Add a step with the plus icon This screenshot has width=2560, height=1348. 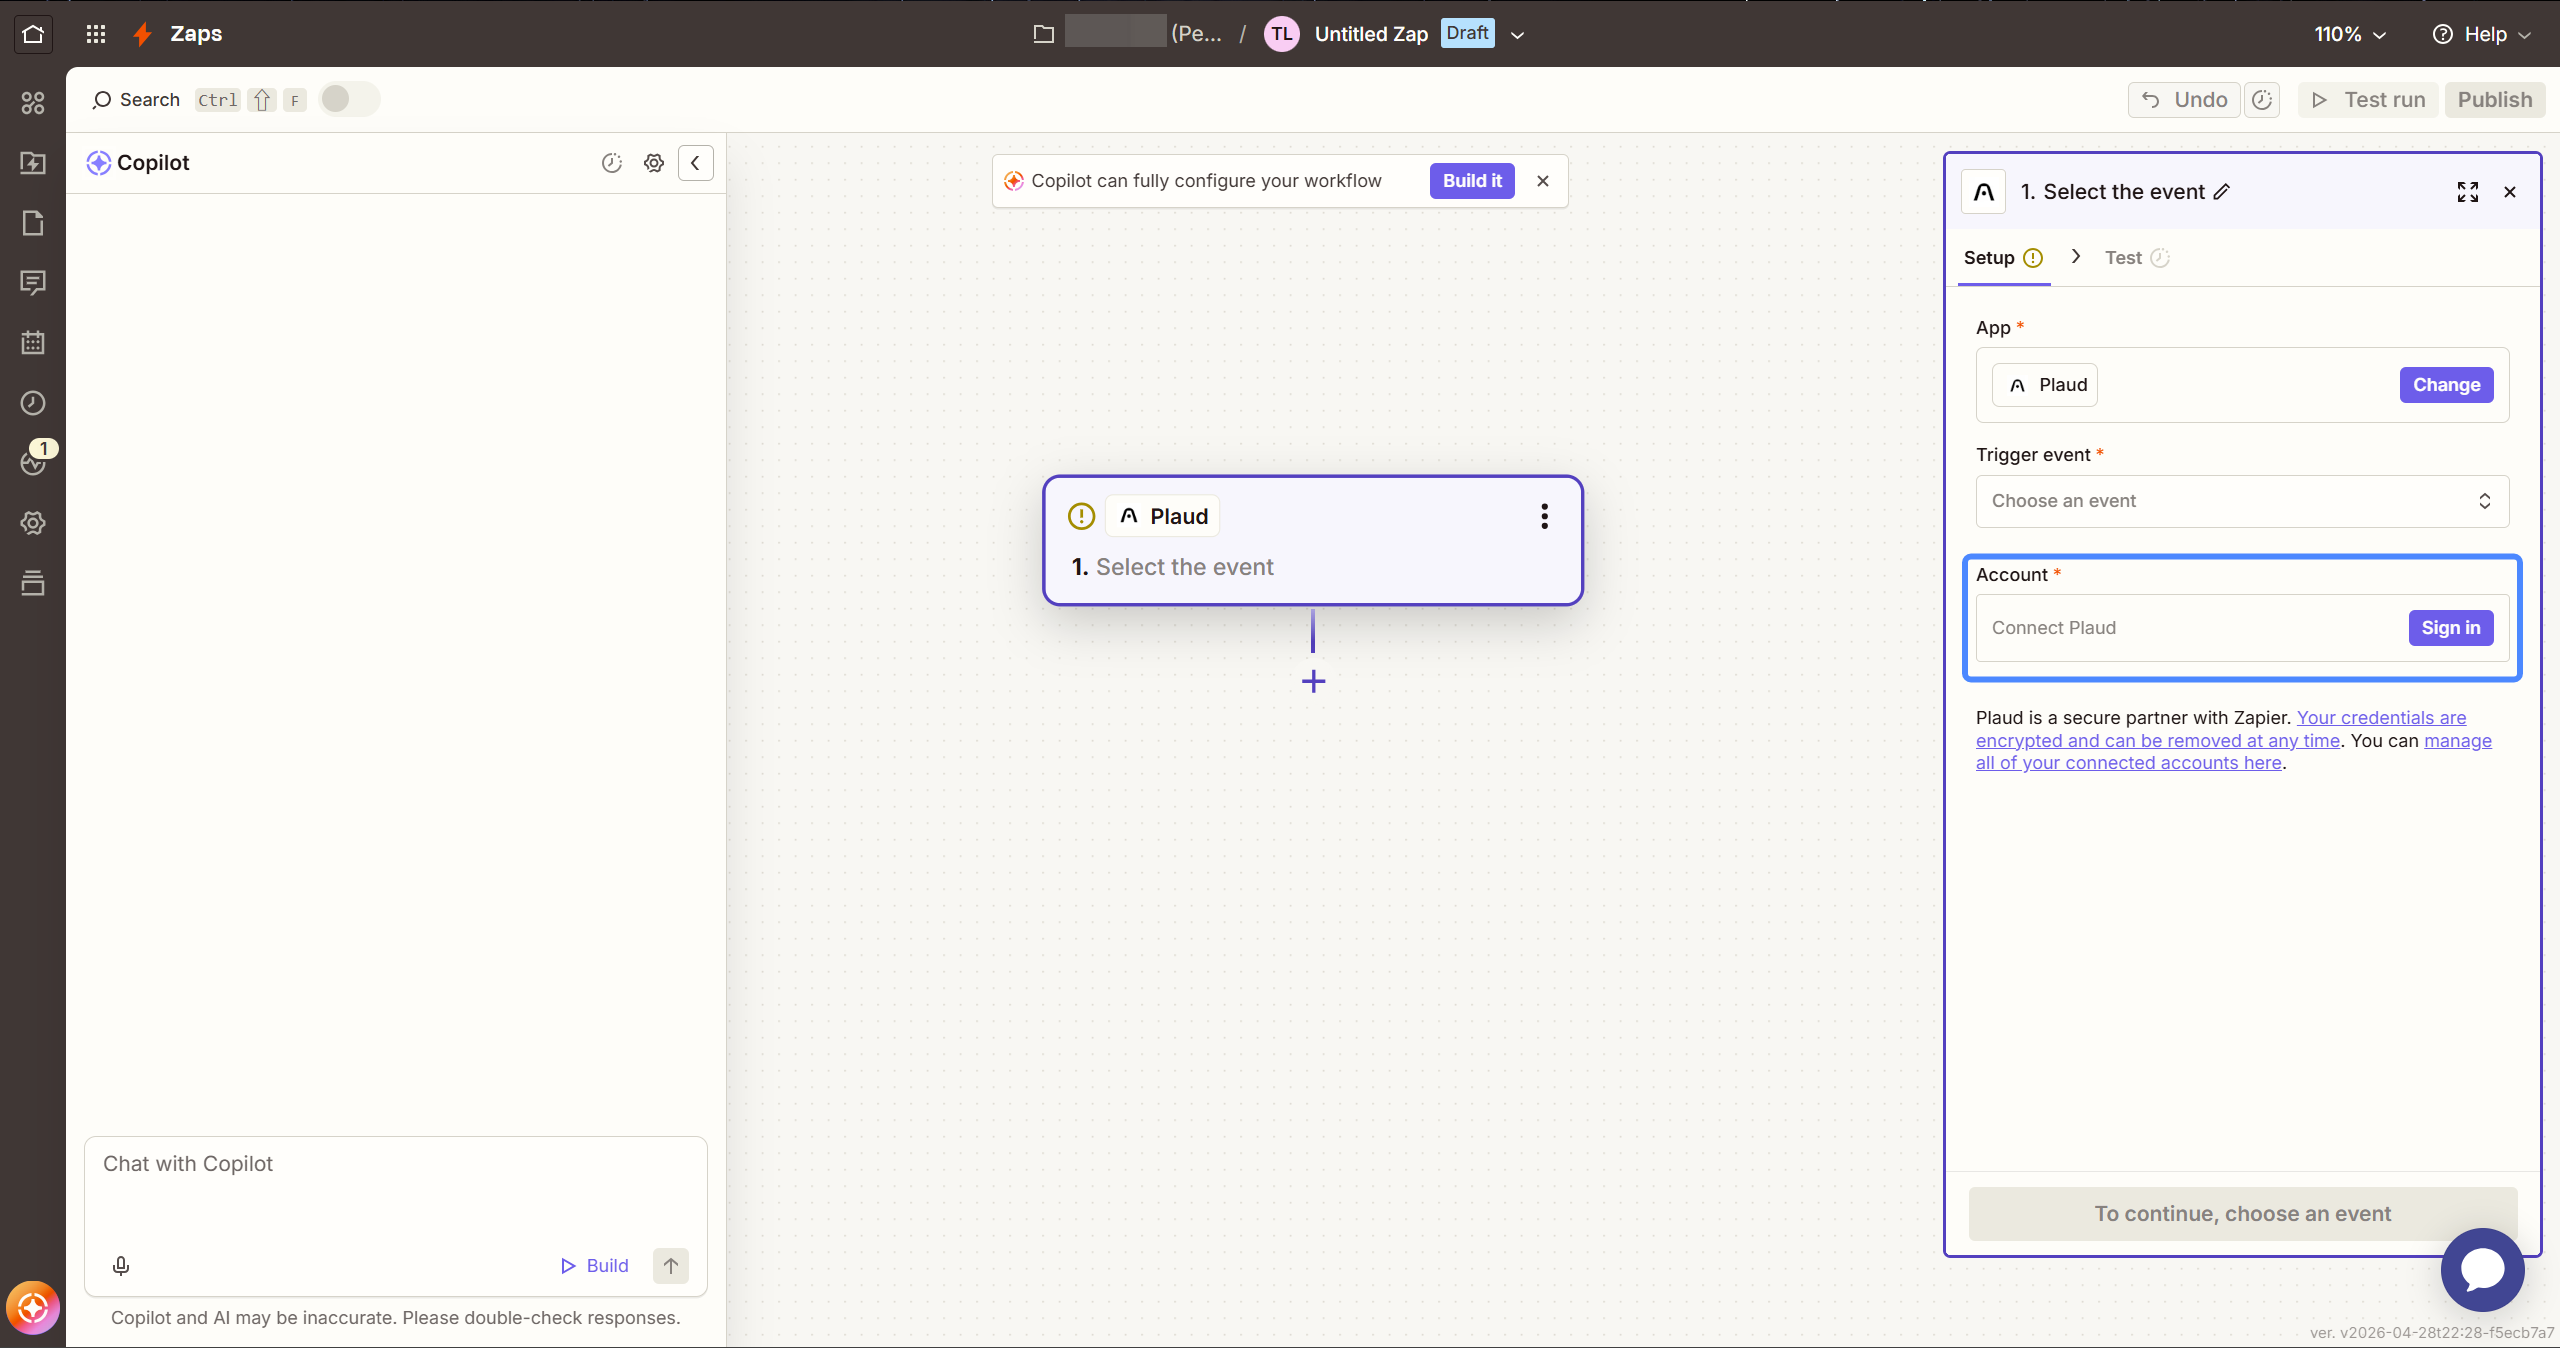point(1313,682)
